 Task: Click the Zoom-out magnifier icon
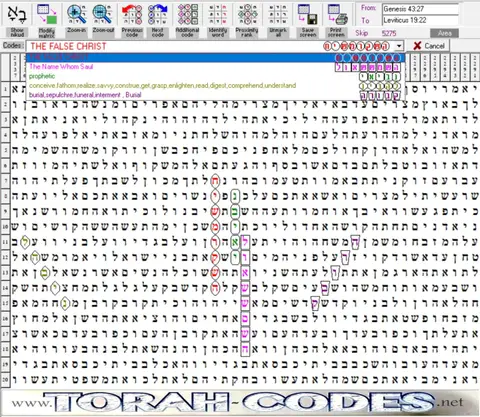click(x=103, y=14)
